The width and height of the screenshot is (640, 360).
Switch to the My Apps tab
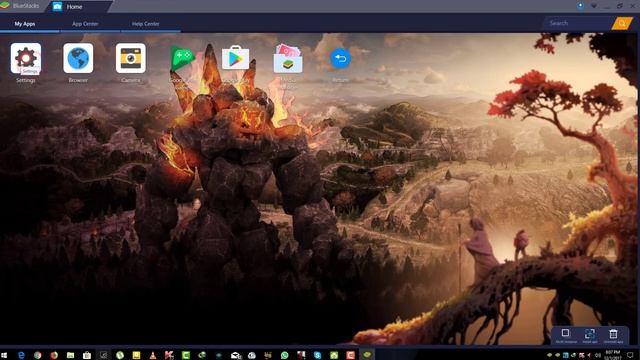pyautogui.click(x=25, y=24)
